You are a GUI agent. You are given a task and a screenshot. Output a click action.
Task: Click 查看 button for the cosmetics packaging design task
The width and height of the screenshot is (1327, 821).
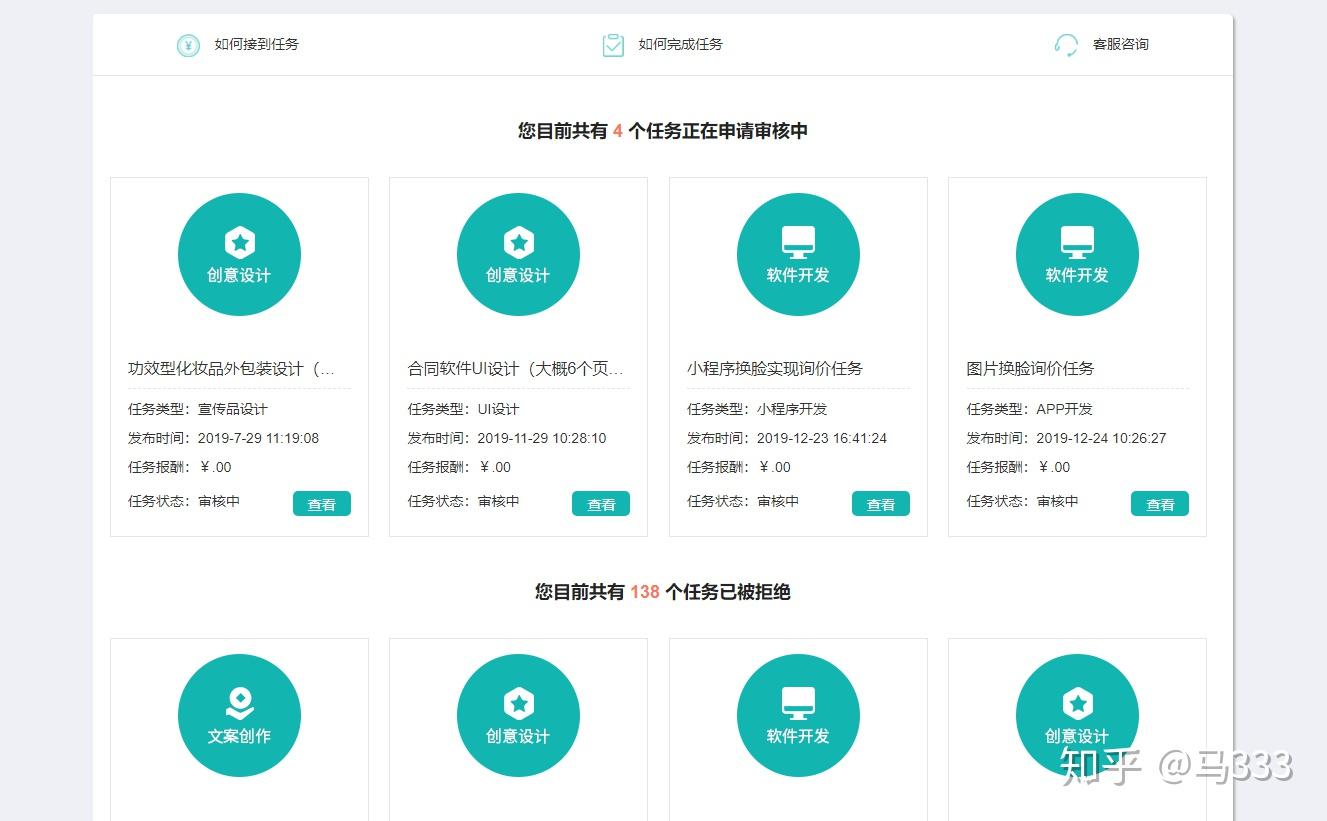click(322, 504)
